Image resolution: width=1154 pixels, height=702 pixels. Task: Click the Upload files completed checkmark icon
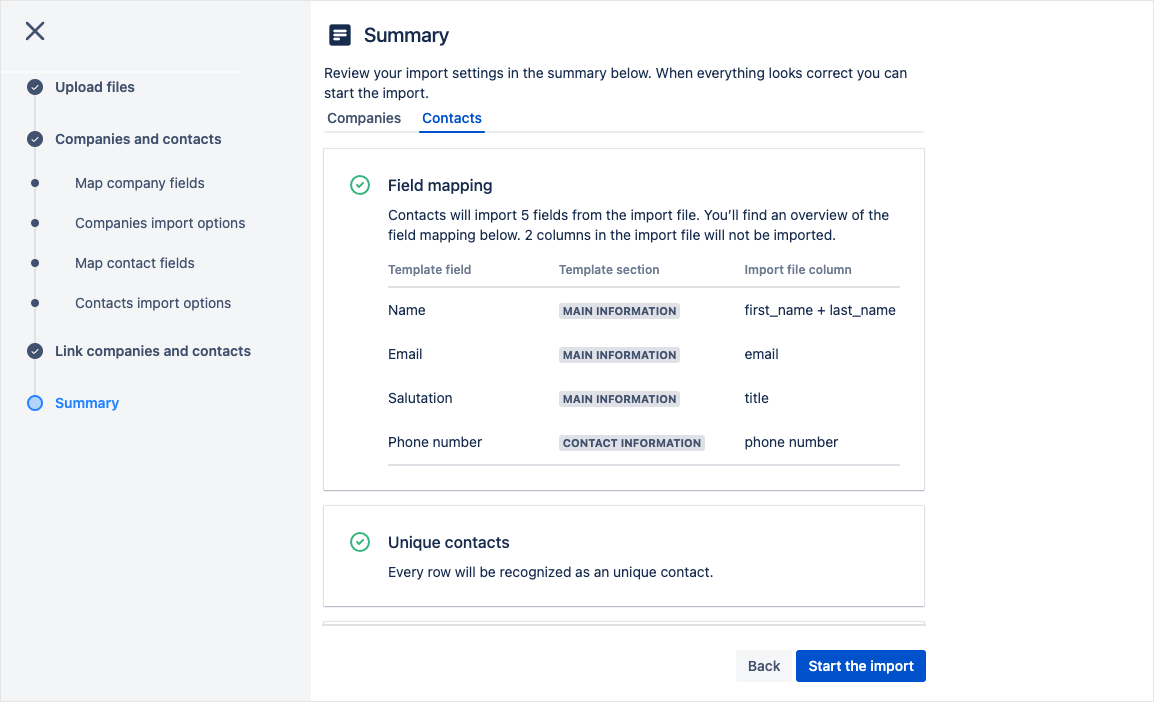(x=35, y=87)
